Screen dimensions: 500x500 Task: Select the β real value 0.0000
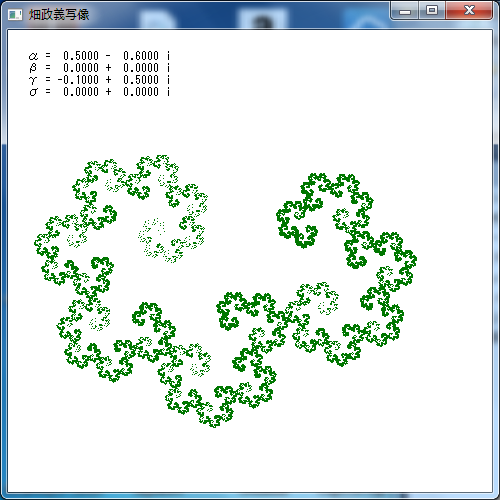point(81,68)
